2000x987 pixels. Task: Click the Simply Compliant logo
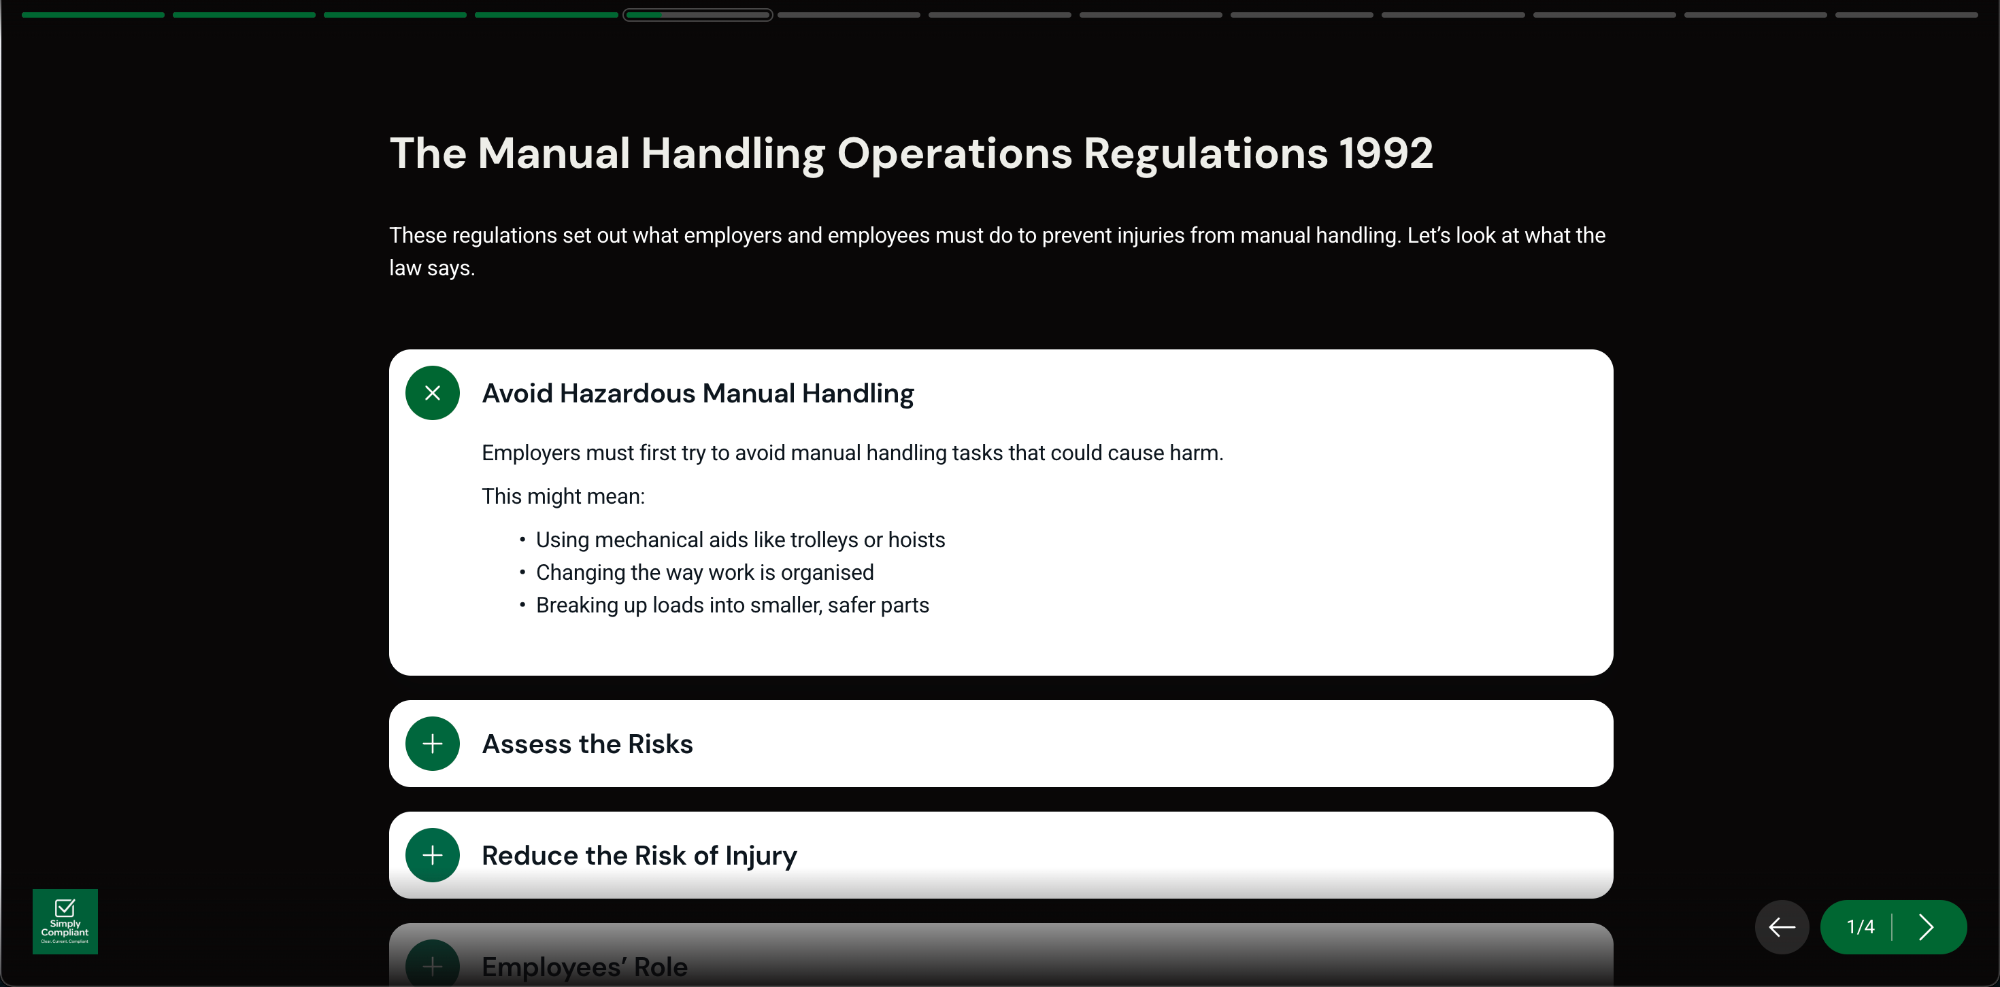point(65,921)
